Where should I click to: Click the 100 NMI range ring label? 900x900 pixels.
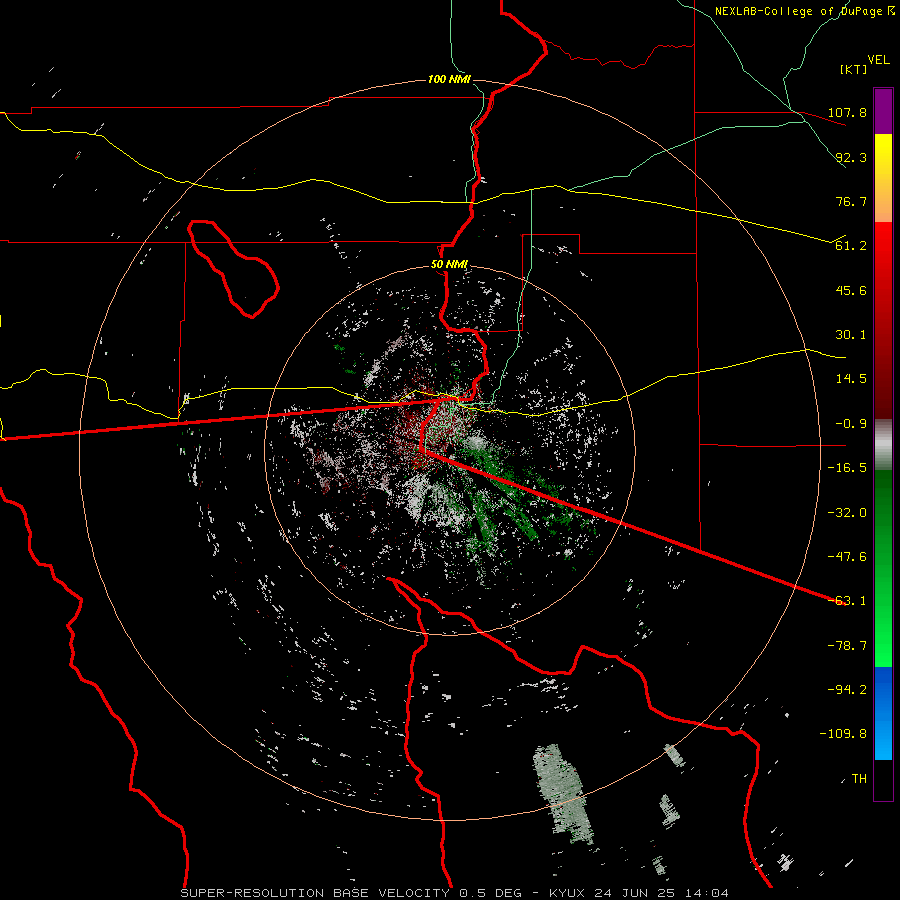[449, 79]
